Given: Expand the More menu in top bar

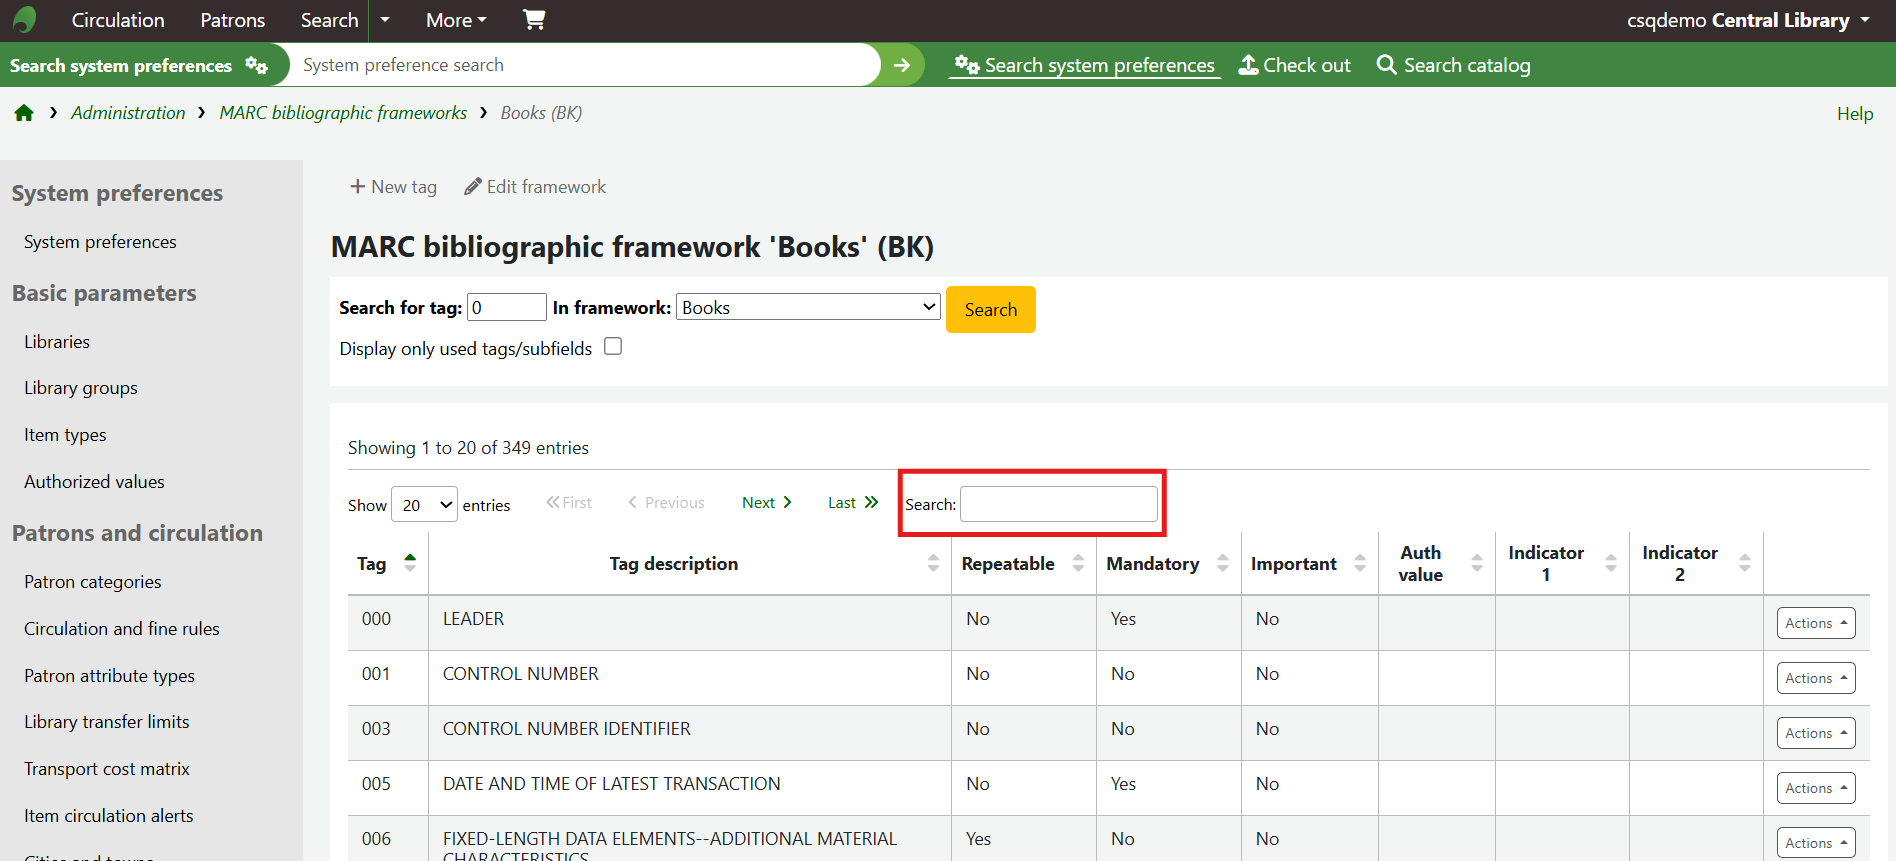Looking at the screenshot, I should (x=456, y=20).
